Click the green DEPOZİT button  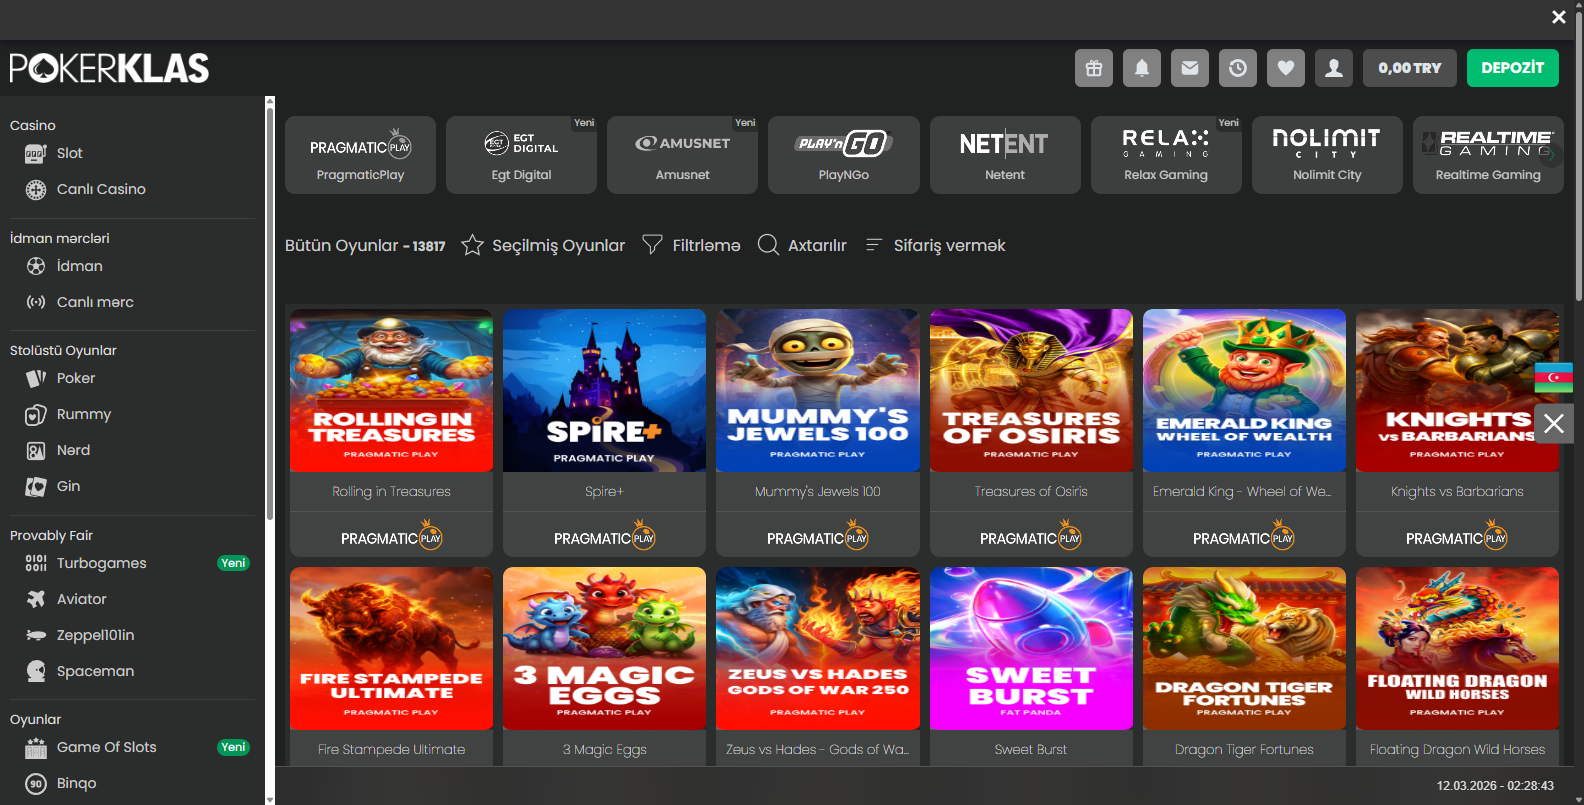click(x=1513, y=68)
